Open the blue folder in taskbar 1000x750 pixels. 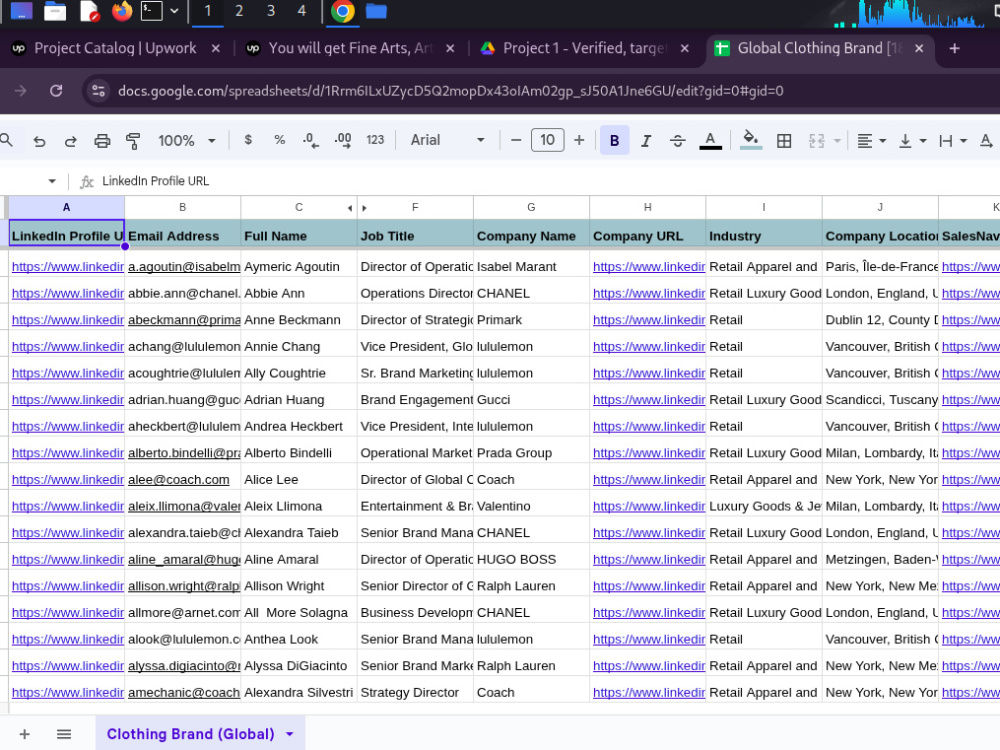[x=376, y=11]
